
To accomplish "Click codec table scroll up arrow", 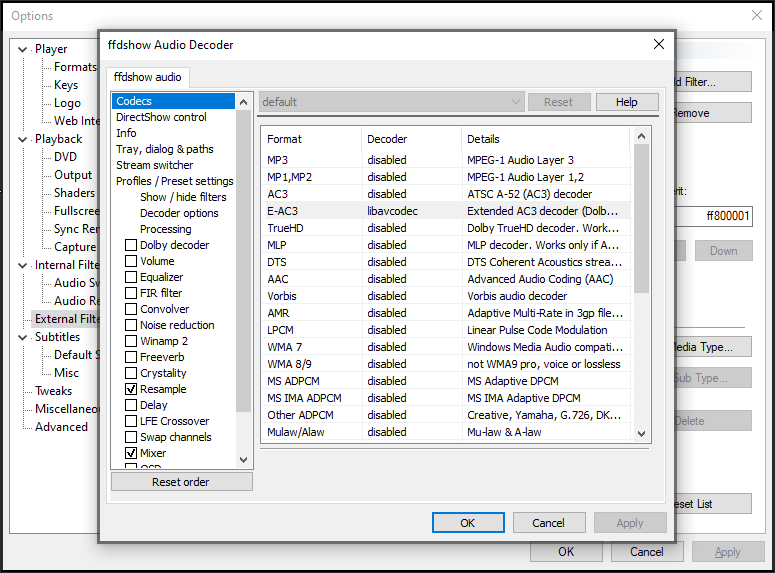I will 642,136.
